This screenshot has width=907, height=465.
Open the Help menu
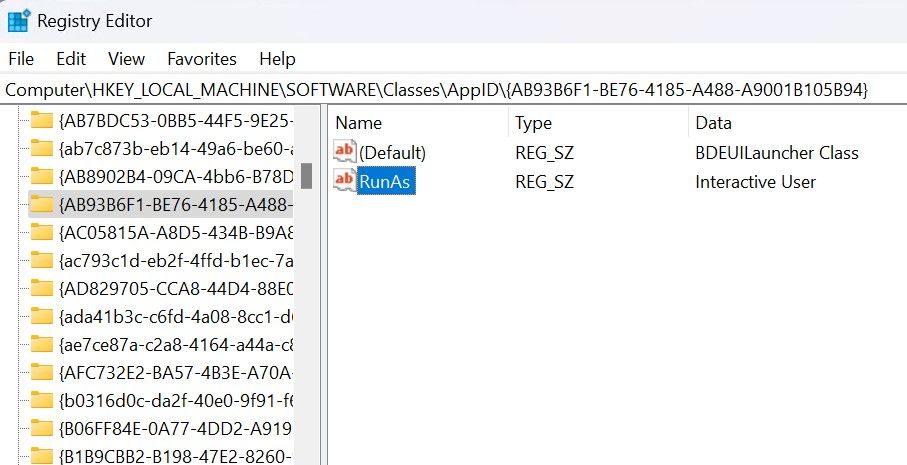277,59
